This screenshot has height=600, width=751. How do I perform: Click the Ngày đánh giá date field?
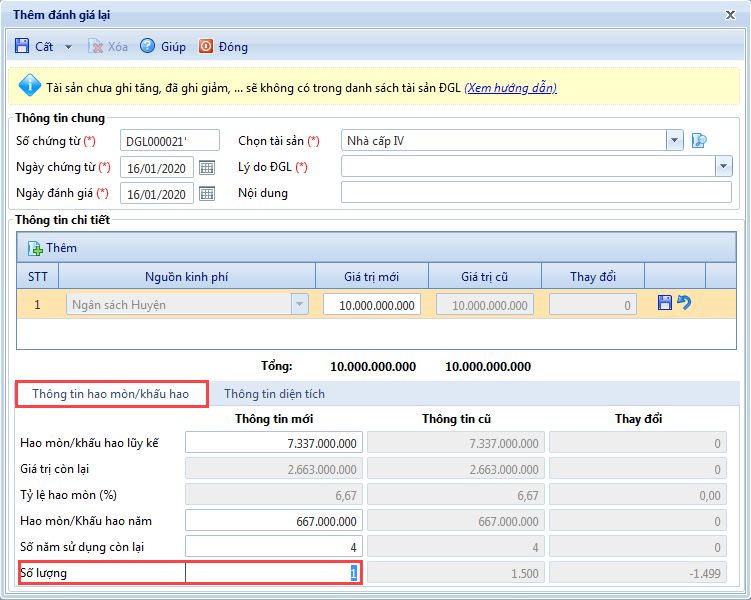(x=157, y=193)
